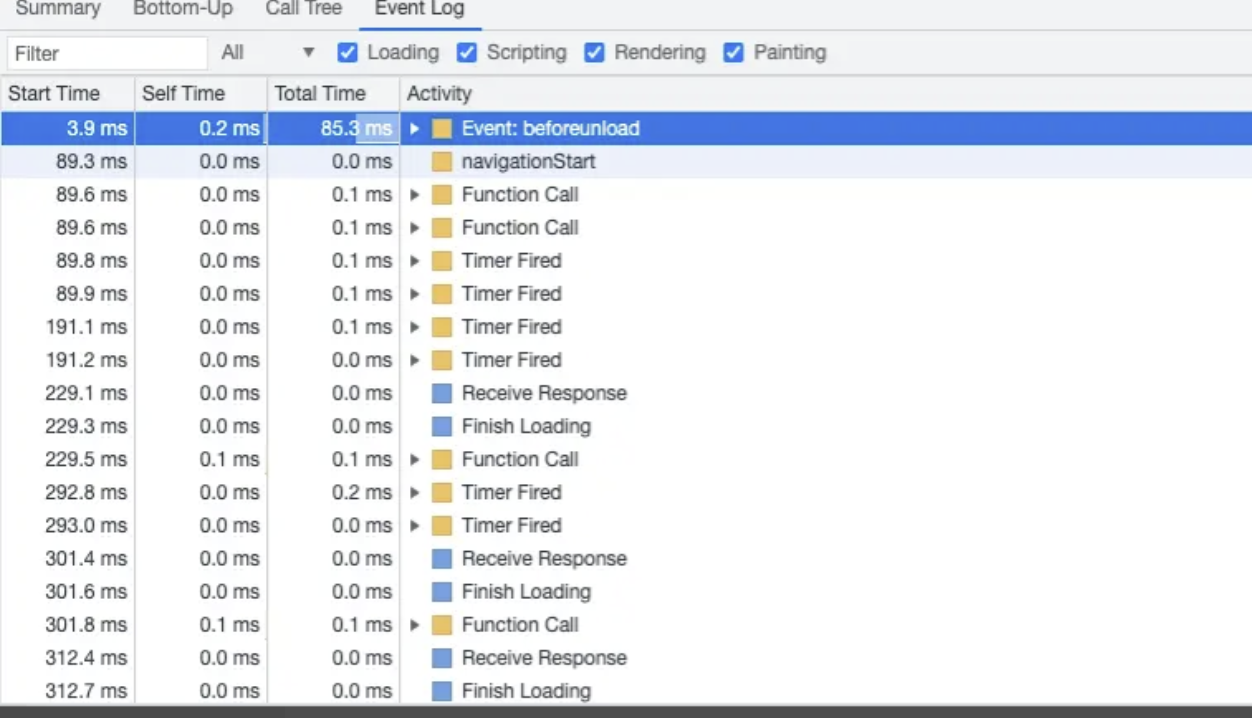Click blue icon of Receive Response at 229.1 ms
The width and height of the screenshot is (1252, 718).
click(442, 393)
